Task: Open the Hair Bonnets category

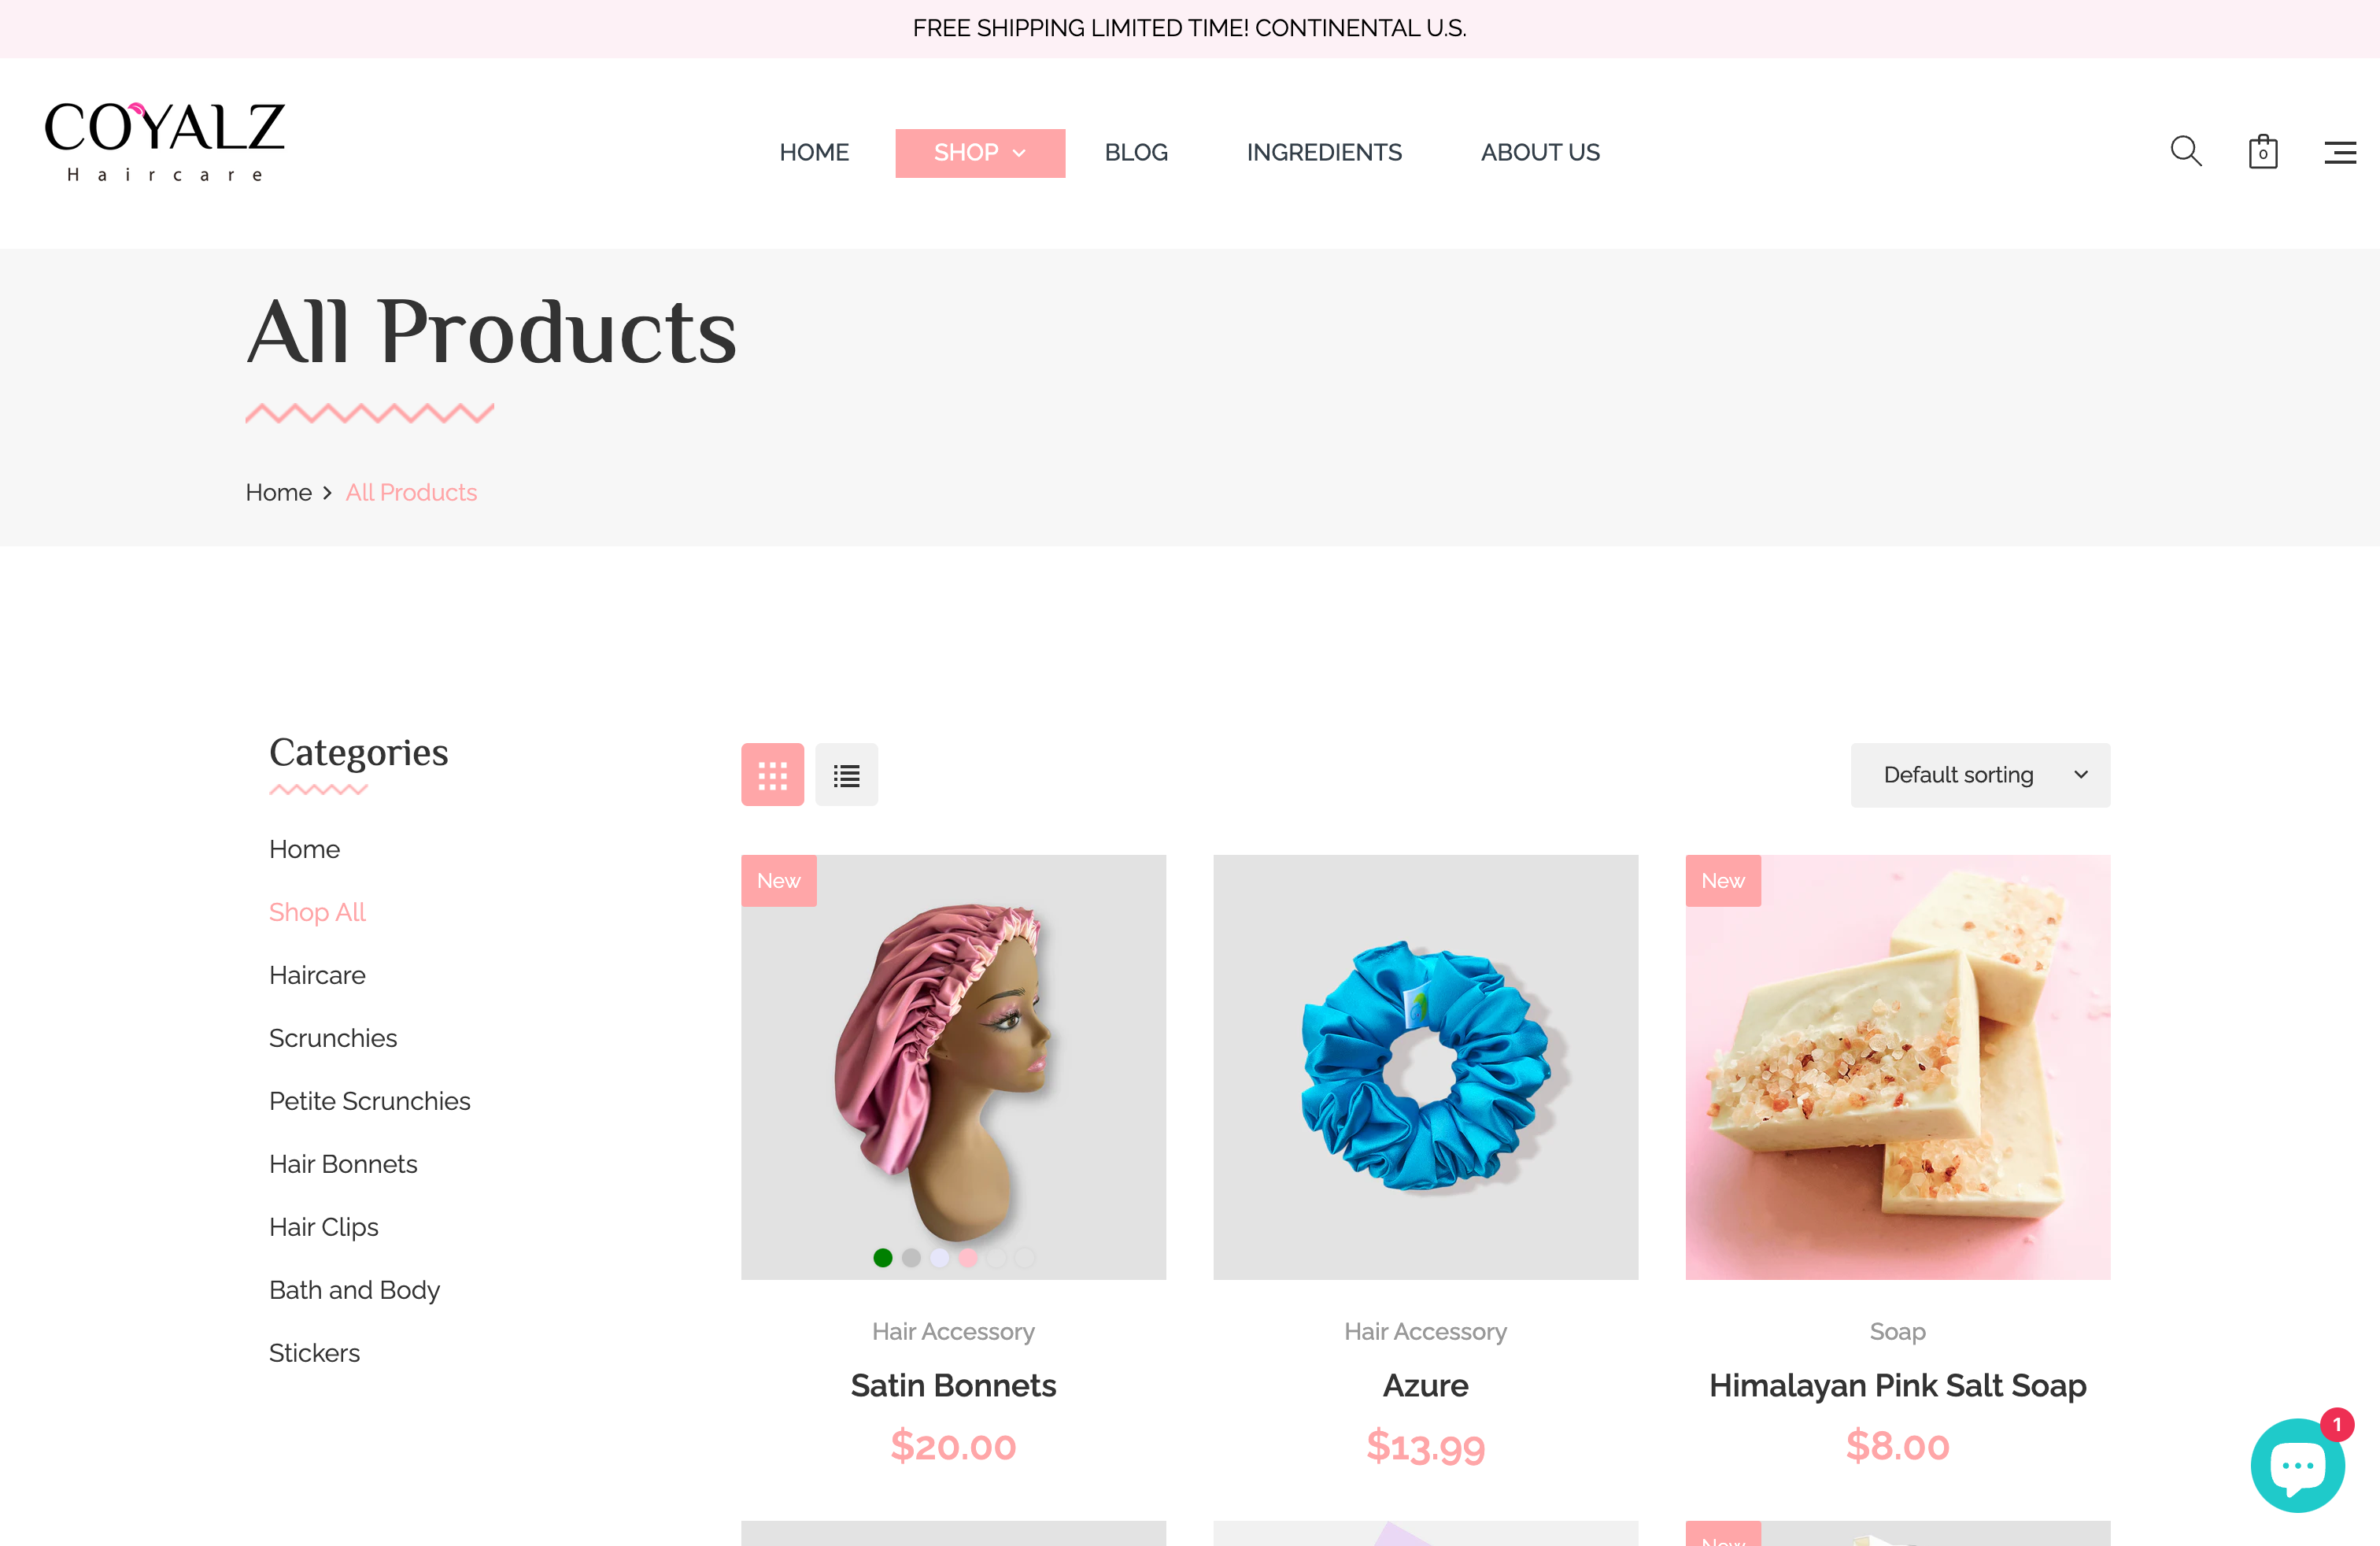Action: (x=343, y=1164)
